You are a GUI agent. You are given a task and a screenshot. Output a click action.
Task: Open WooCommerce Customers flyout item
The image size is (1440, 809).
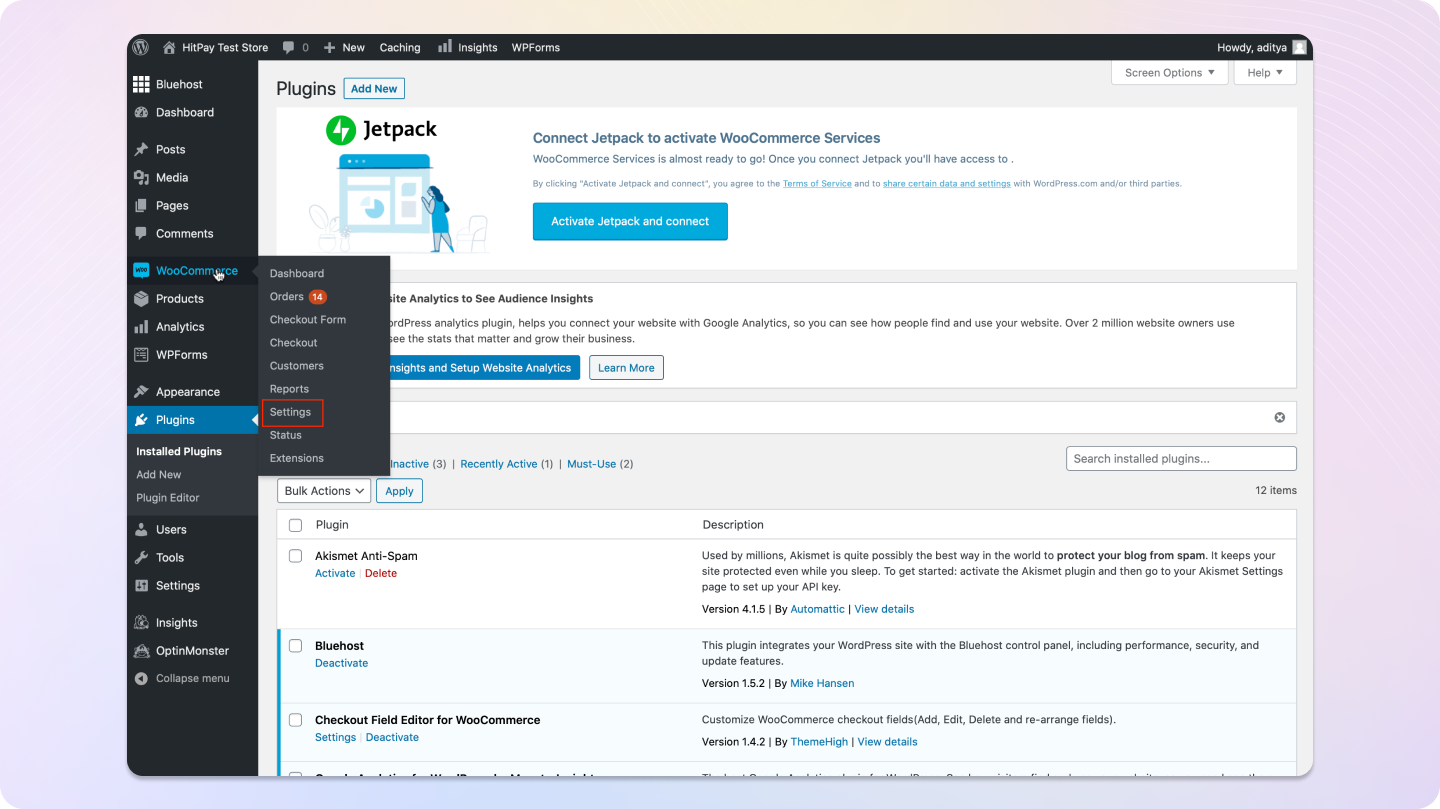click(x=297, y=365)
